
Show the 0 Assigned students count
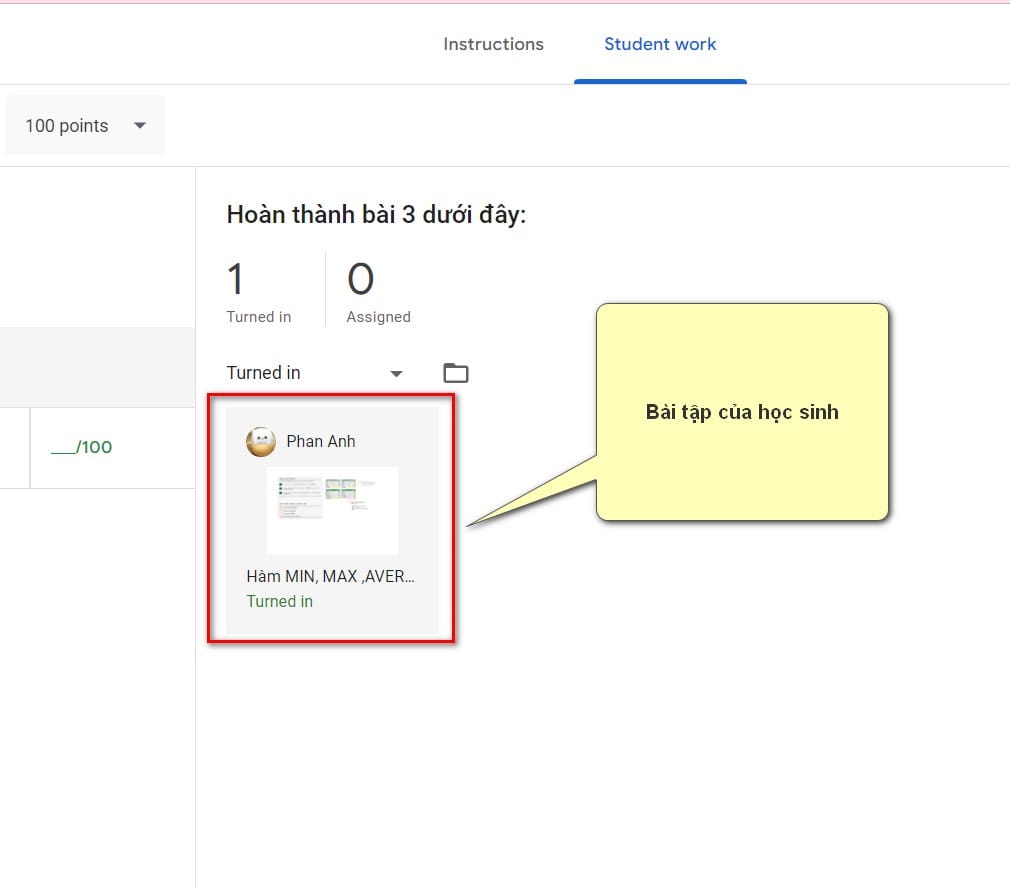(378, 316)
